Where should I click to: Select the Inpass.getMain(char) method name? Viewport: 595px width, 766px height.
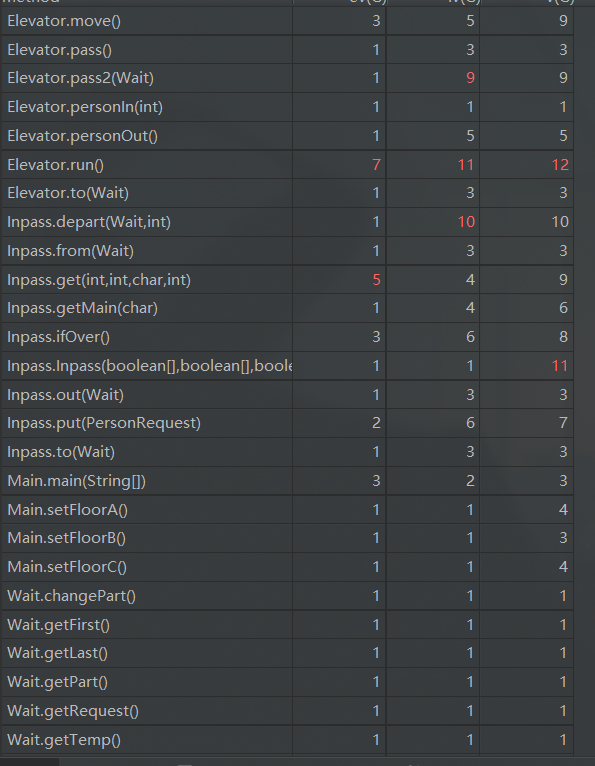[x=83, y=308]
